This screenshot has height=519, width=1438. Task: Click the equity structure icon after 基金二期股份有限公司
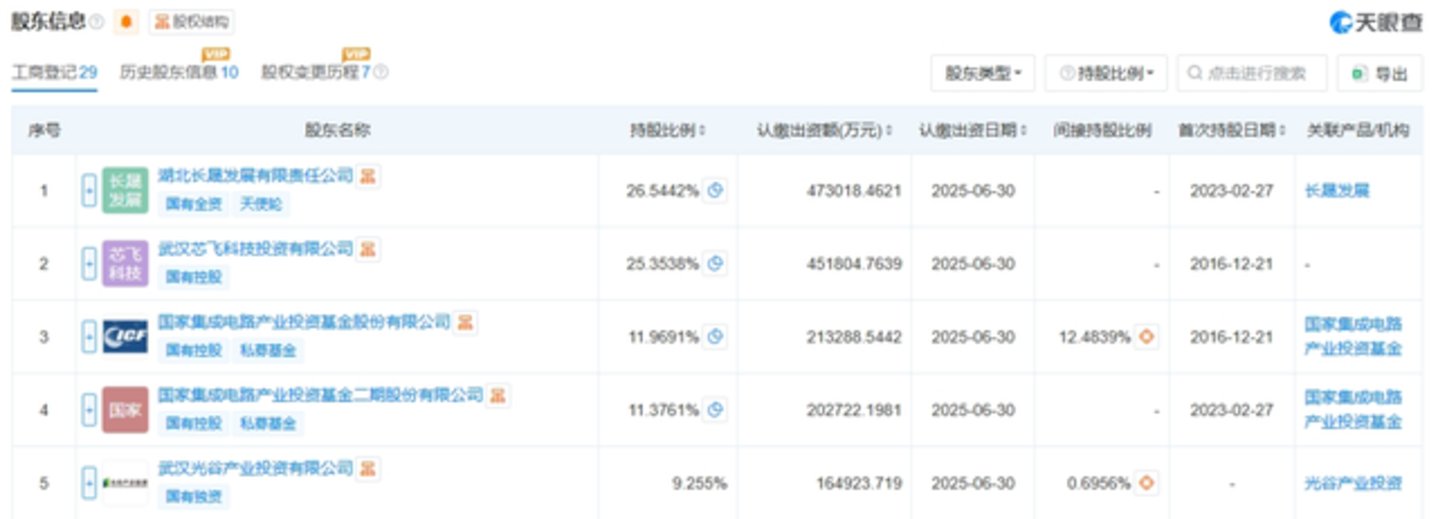(x=498, y=396)
